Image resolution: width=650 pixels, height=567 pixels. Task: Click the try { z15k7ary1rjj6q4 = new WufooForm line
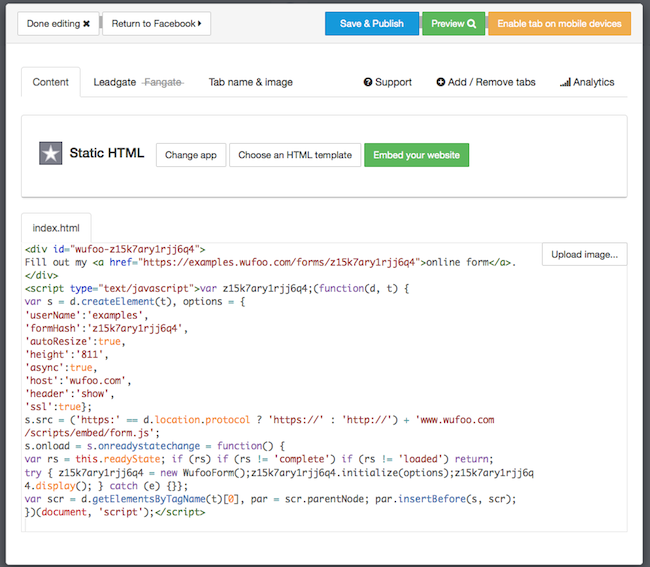coord(279,472)
